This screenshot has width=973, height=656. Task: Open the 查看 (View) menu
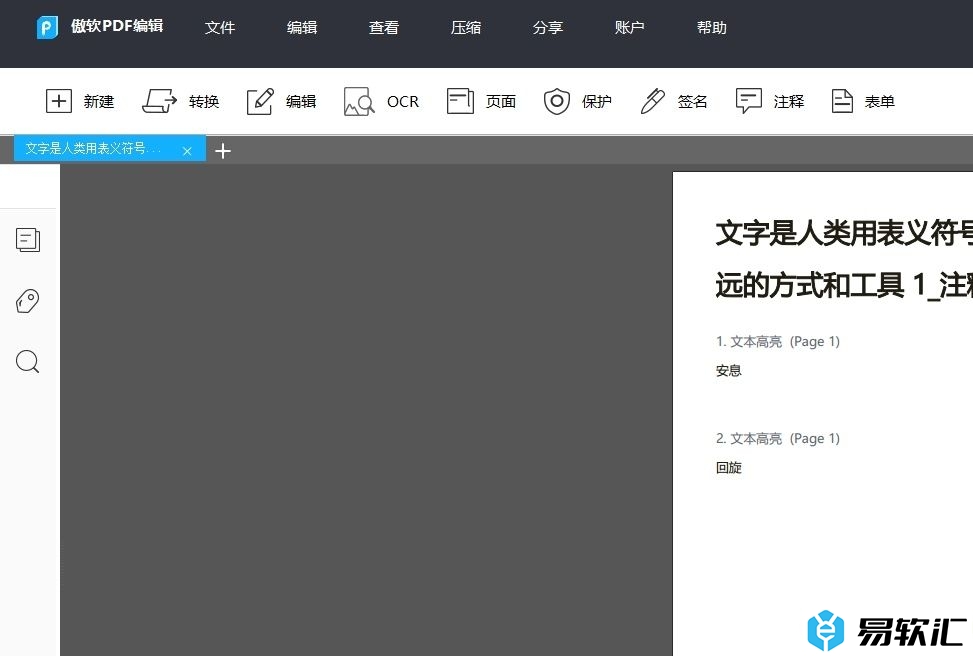click(384, 28)
